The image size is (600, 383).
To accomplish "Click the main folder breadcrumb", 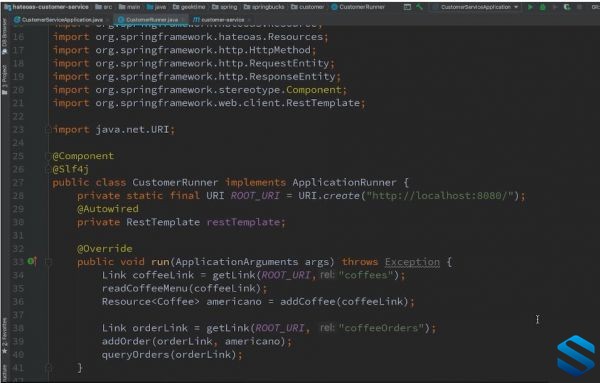I will click(129, 7).
